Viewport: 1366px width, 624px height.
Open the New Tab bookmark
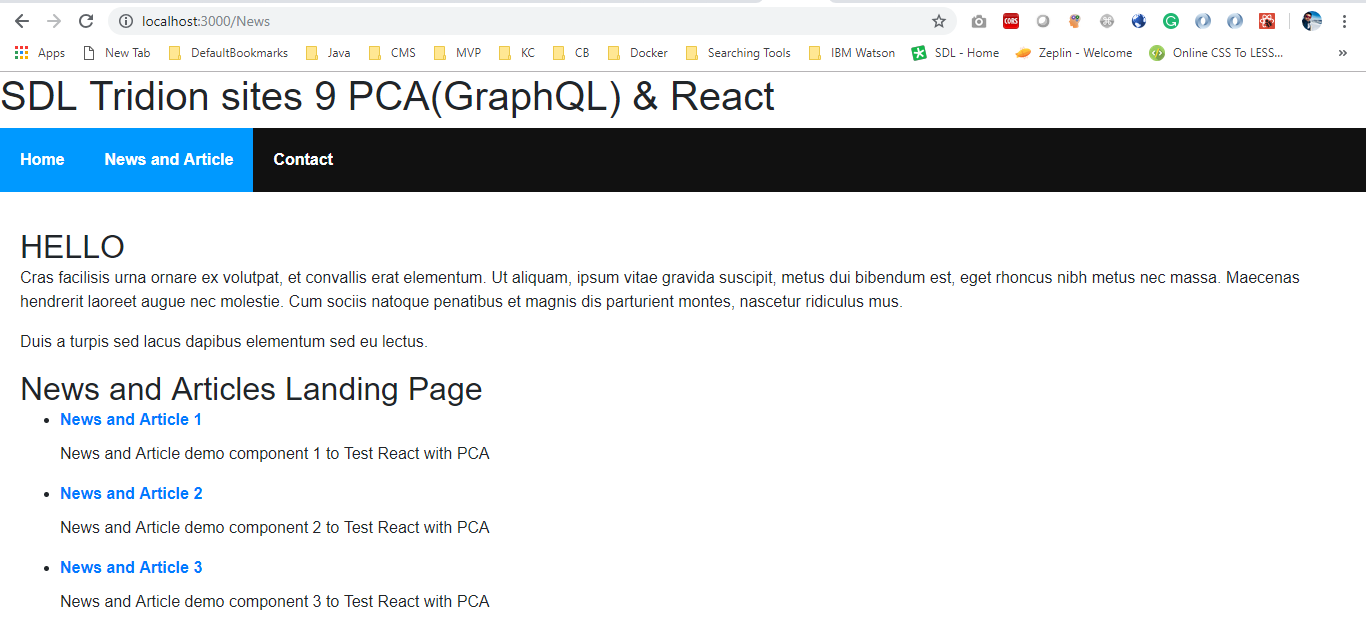(116, 53)
